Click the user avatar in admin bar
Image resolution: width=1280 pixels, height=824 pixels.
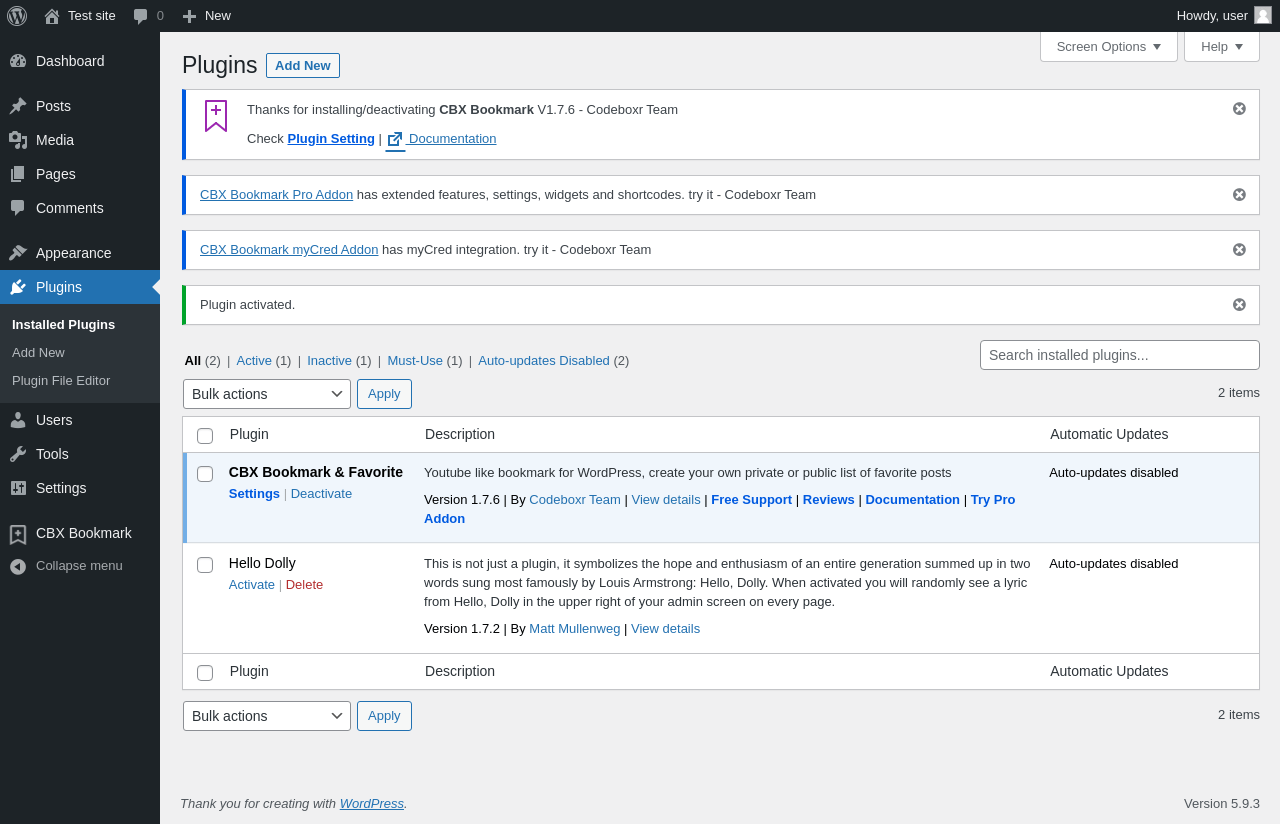click(1263, 15)
